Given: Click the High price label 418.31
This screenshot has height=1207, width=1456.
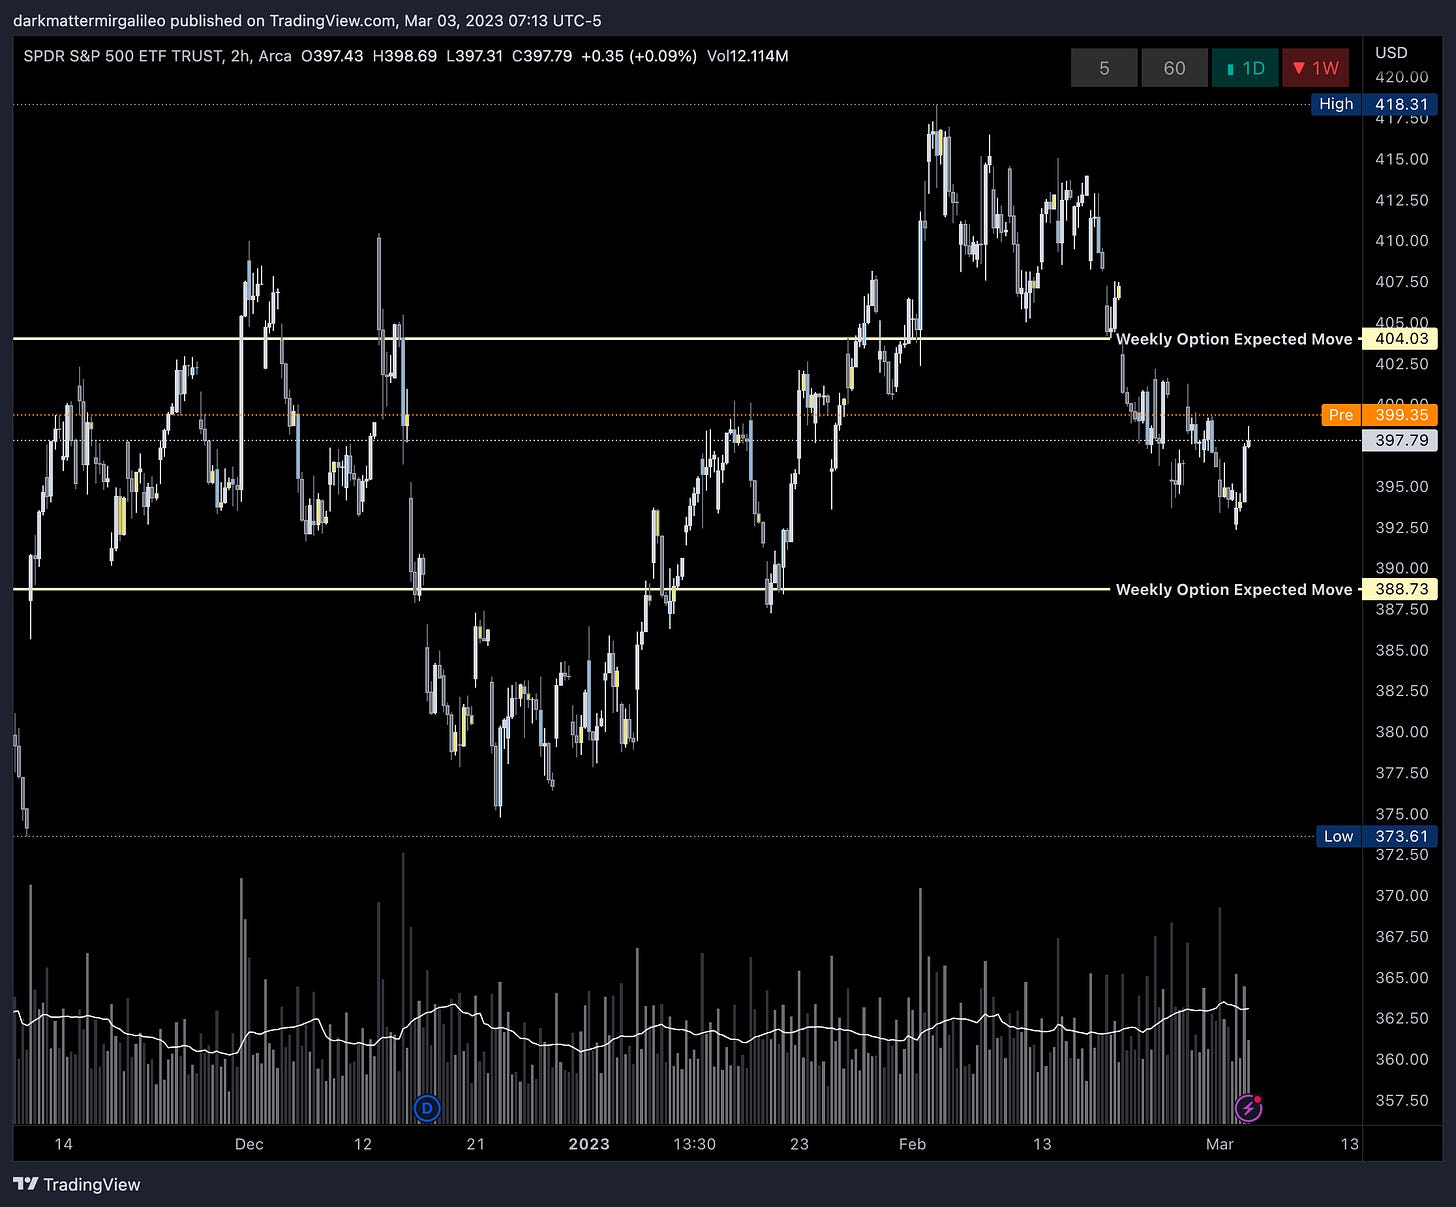Looking at the screenshot, I should [x=1374, y=104].
